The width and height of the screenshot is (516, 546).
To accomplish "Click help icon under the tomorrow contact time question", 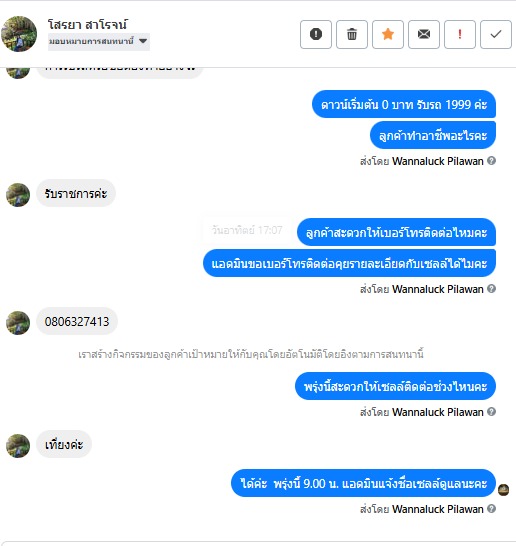I will click(x=491, y=412).
